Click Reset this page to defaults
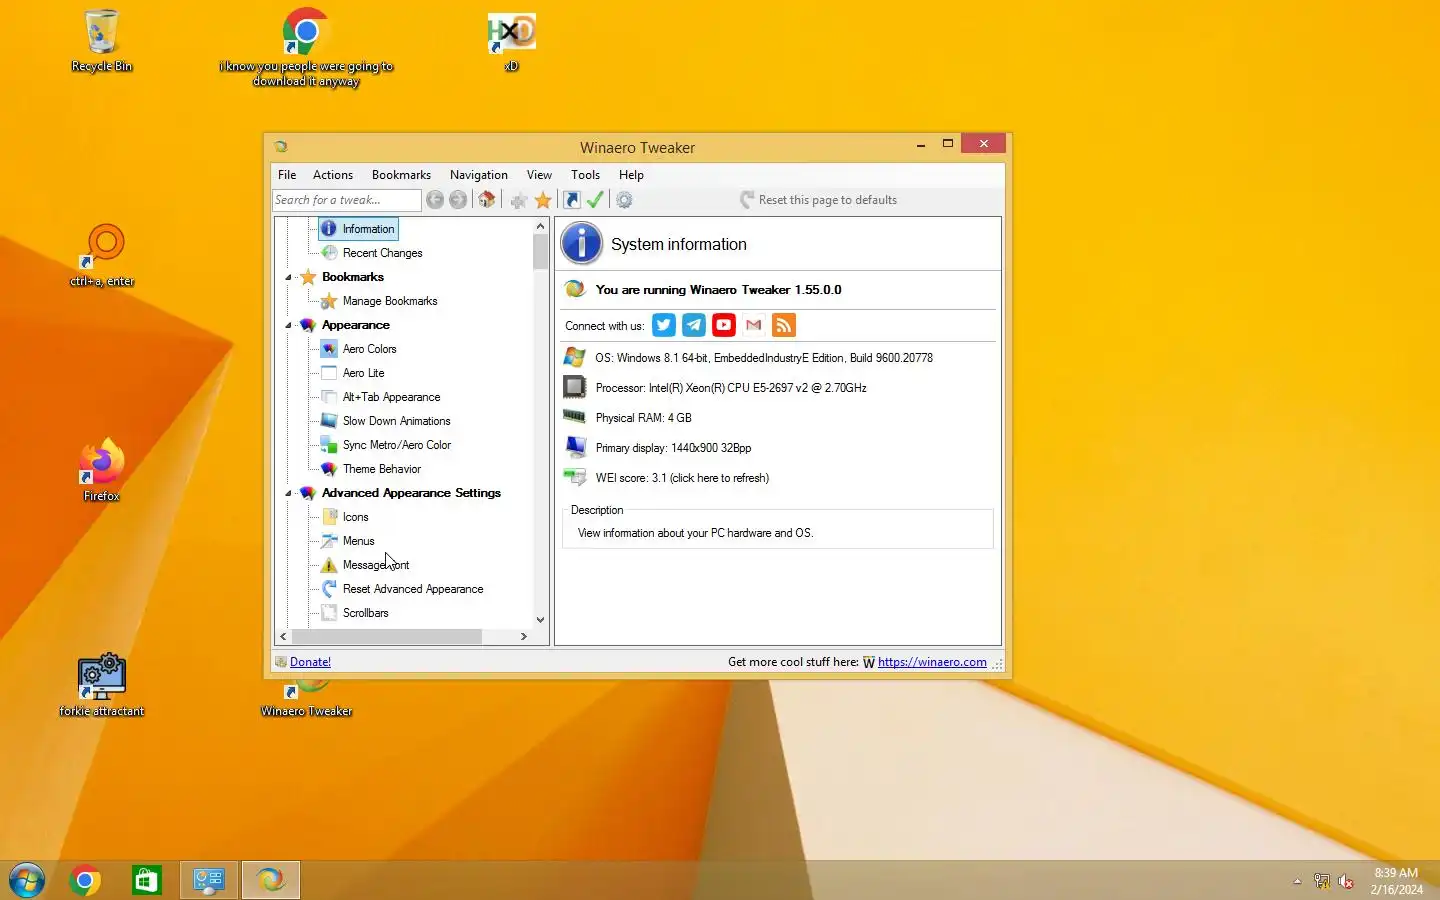The height and width of the screenshot is (900, 1440). tap(818, 200)
